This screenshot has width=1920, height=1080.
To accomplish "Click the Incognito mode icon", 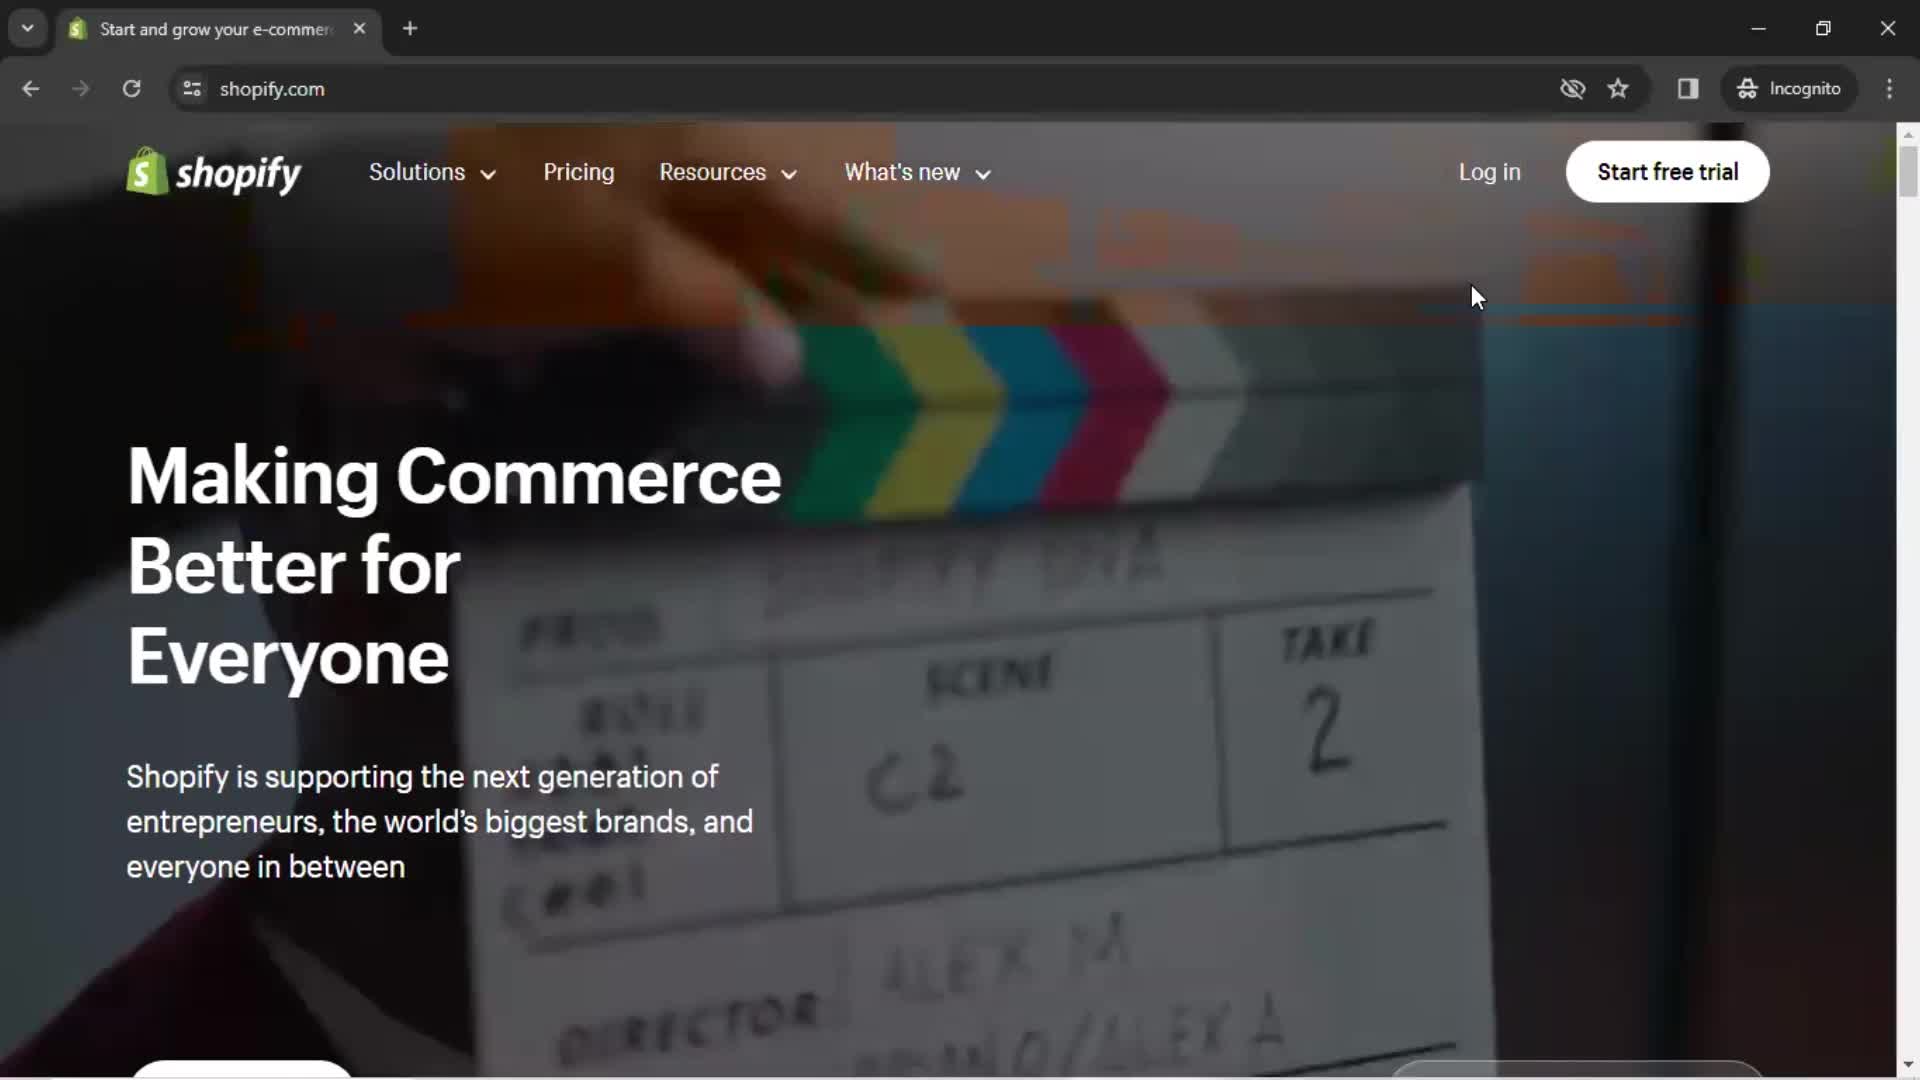I will click(1747, 88).
